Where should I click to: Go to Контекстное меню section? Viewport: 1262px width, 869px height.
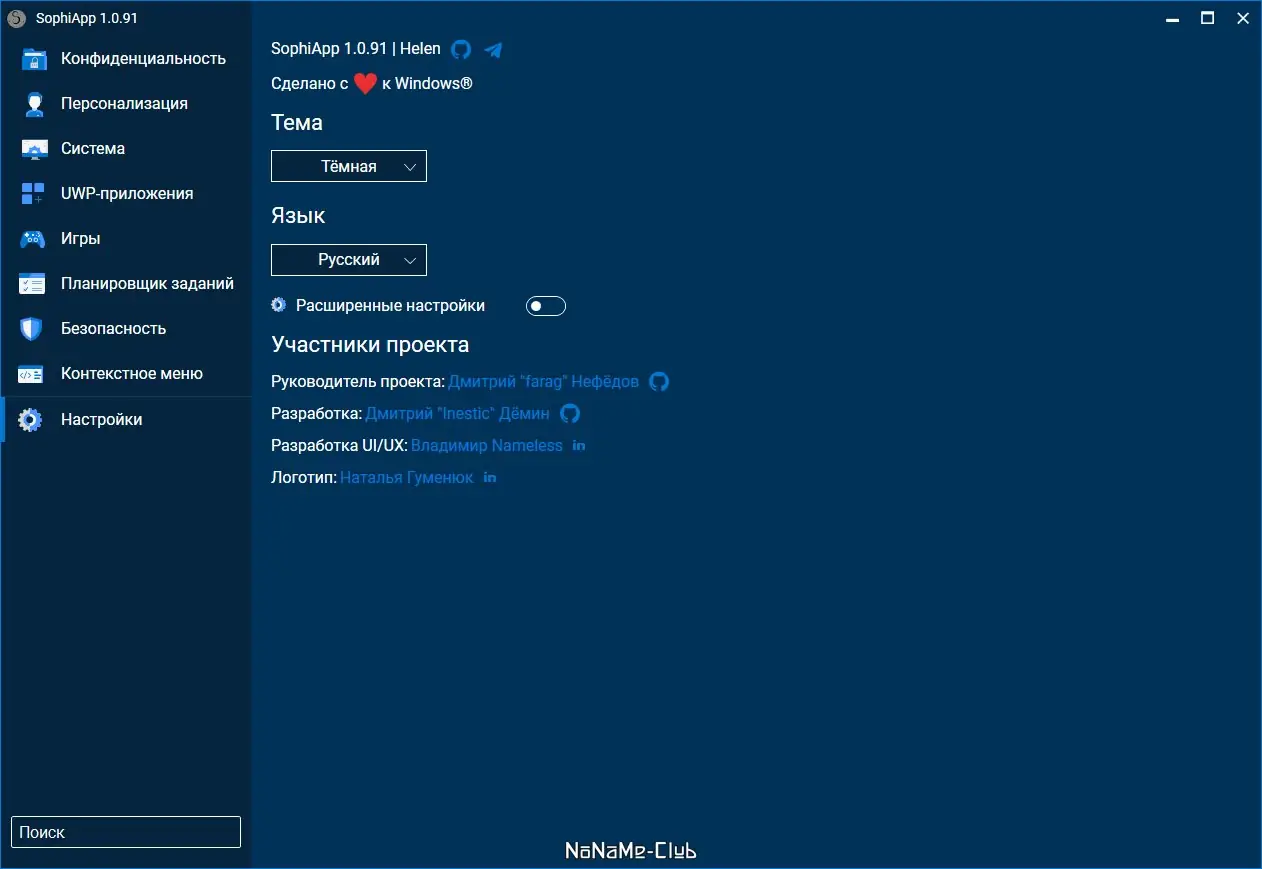tap(126, 374)
